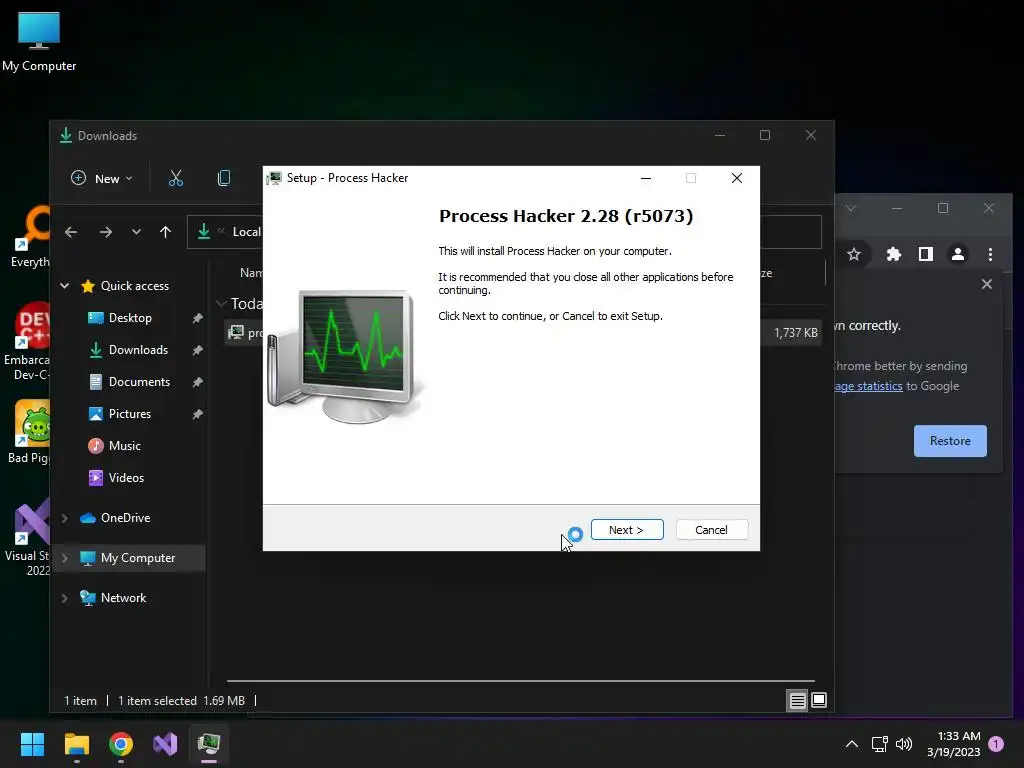The image size is (1024, 768).
Task: Go up one folder in Explorer
Action: (x=165, y=232)
